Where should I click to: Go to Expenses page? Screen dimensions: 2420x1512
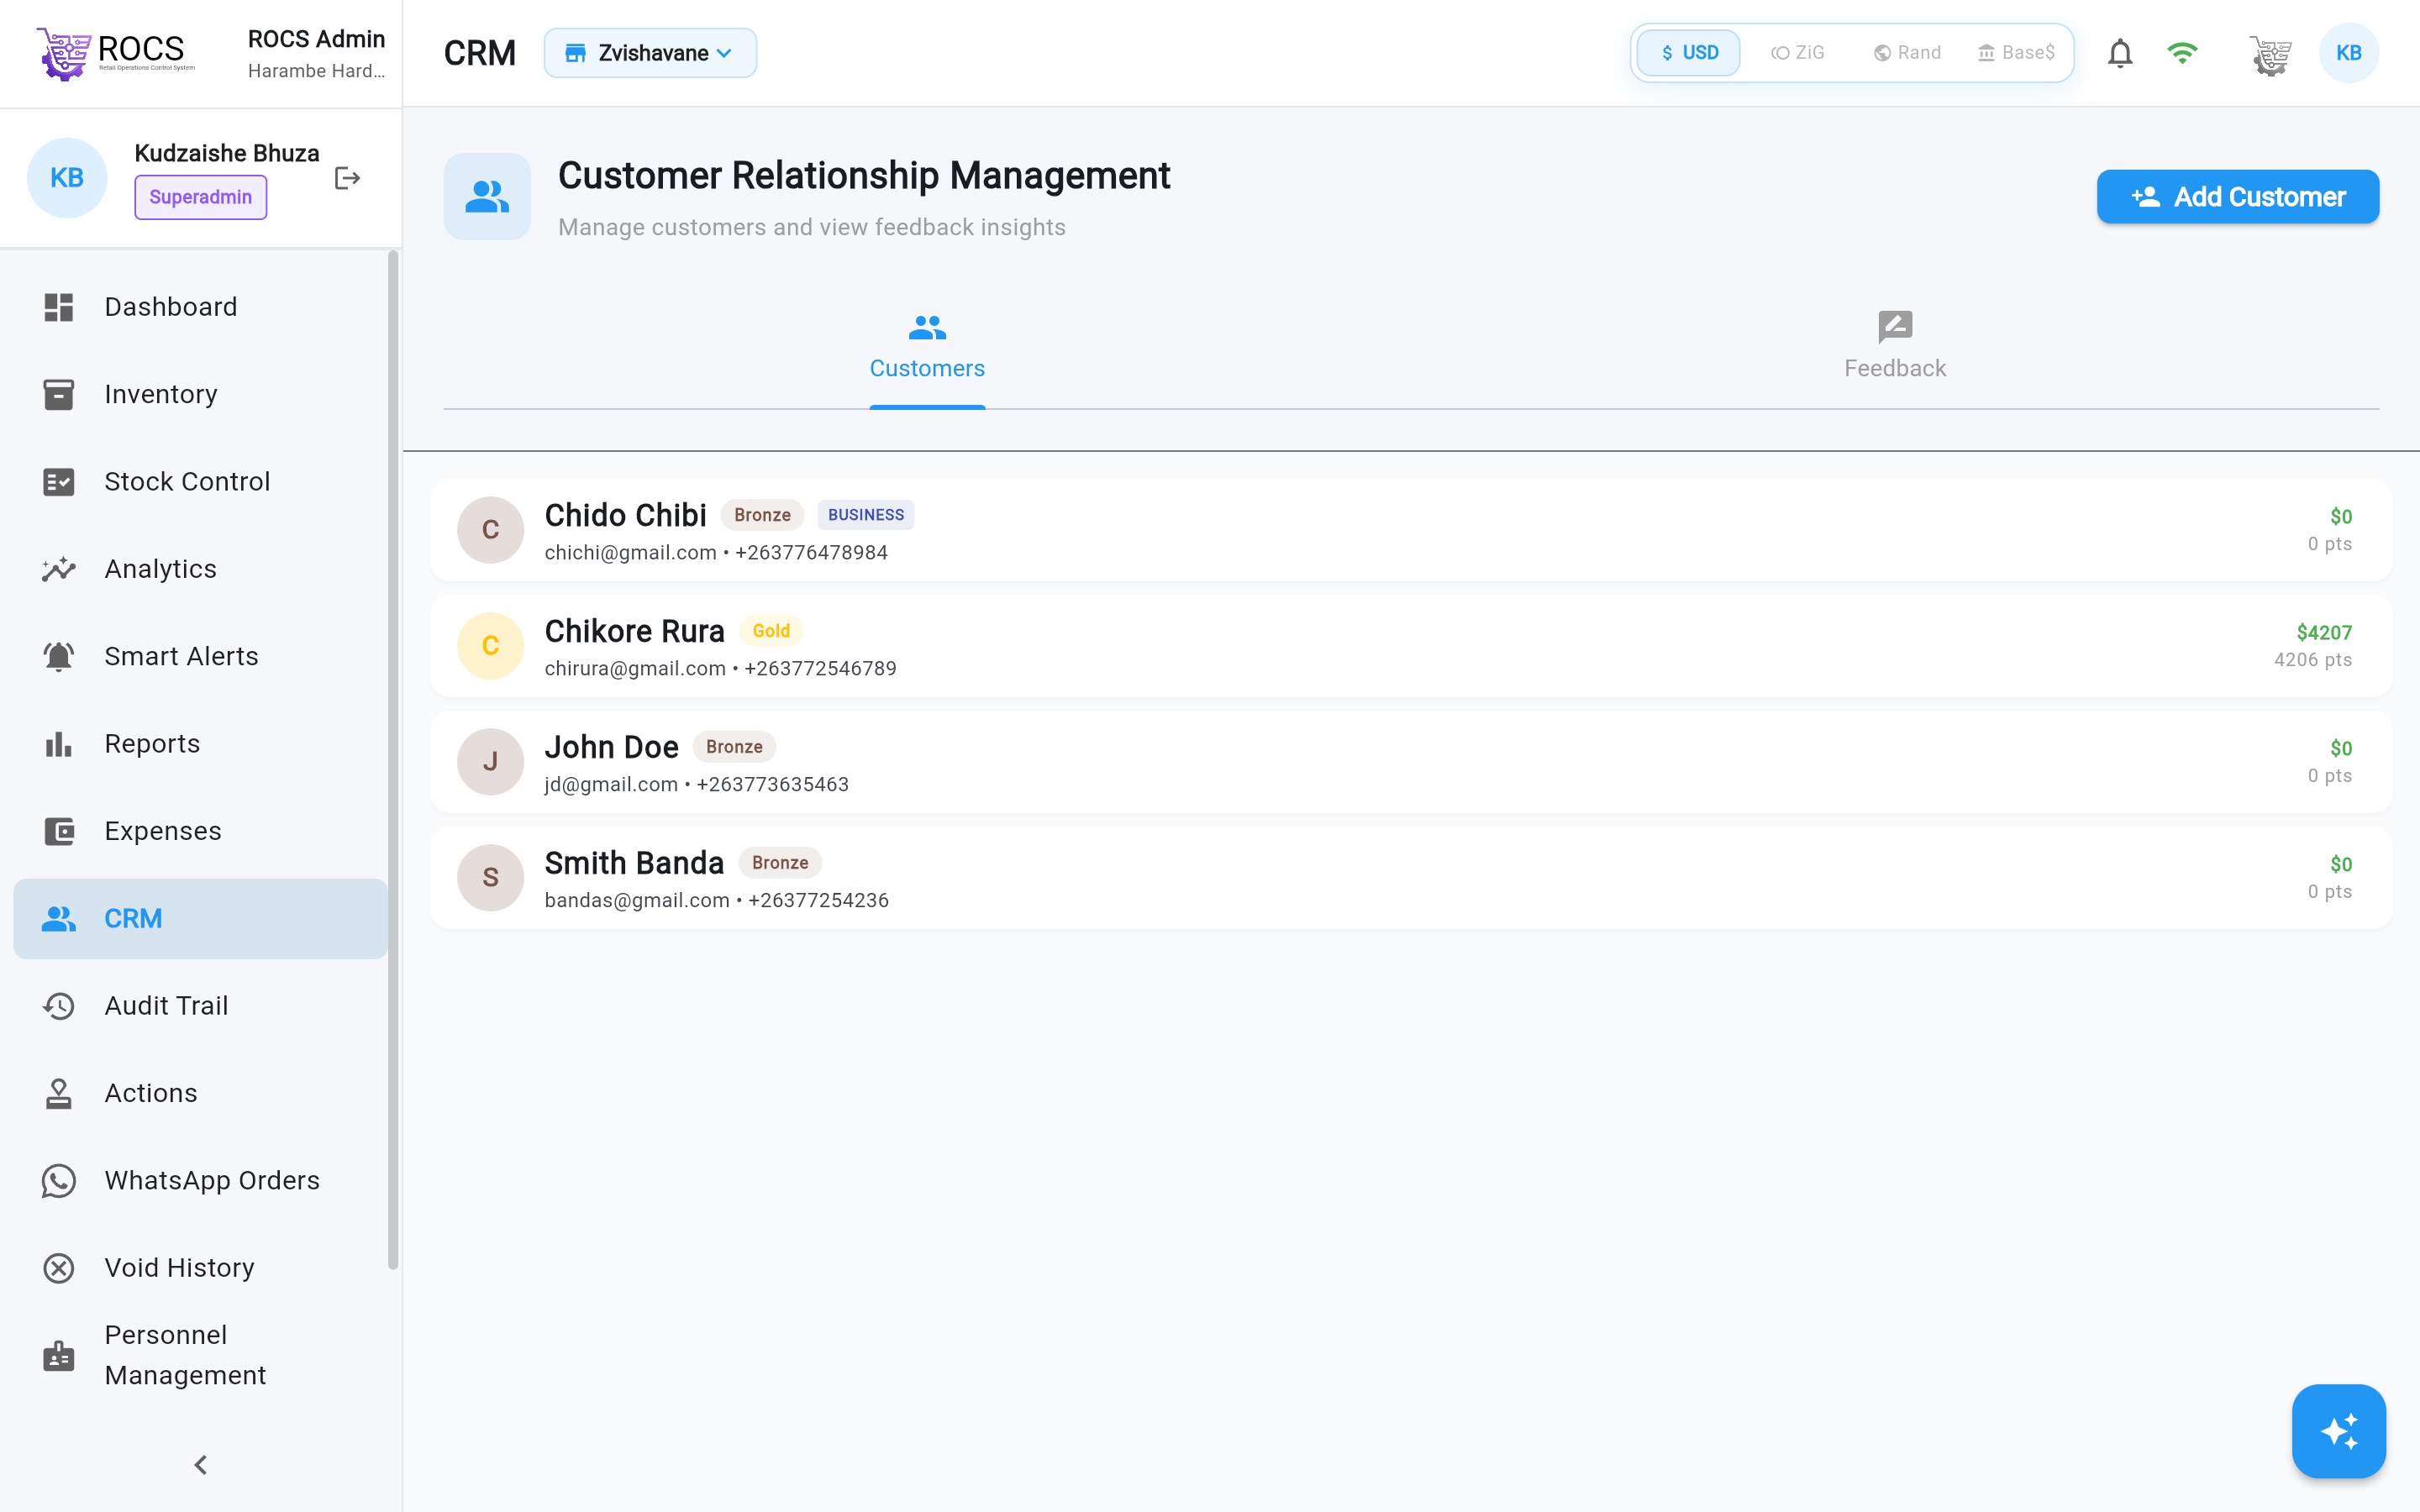(x=200, y=831)
